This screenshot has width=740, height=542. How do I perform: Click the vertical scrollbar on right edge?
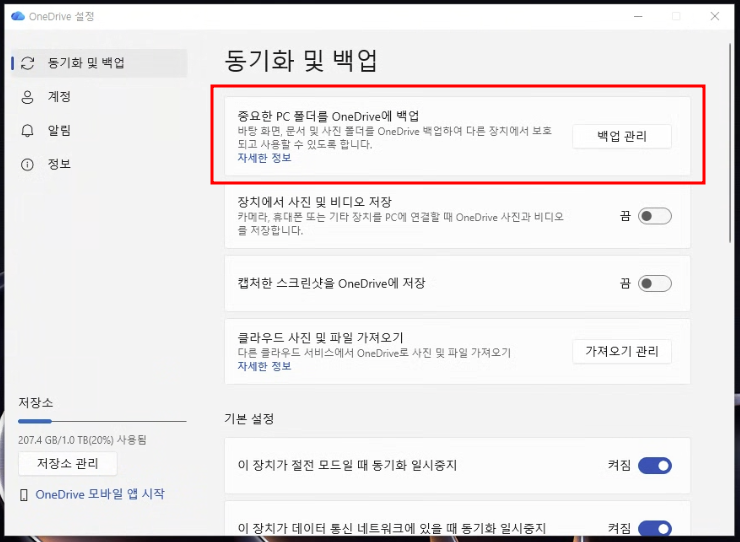[731, 144]
